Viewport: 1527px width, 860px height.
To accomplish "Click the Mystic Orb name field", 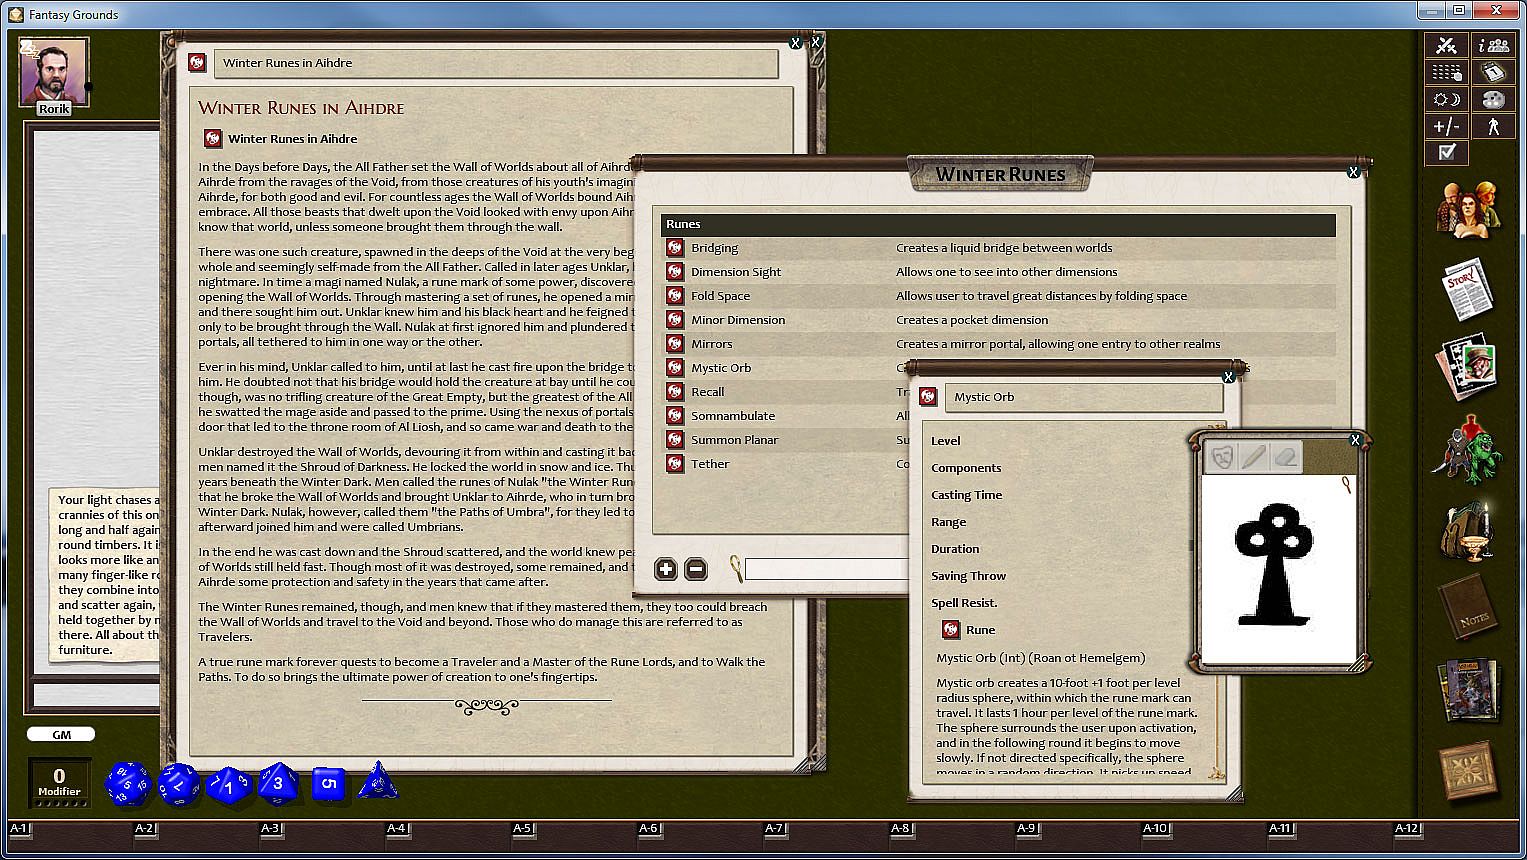I will (1083, 397).
